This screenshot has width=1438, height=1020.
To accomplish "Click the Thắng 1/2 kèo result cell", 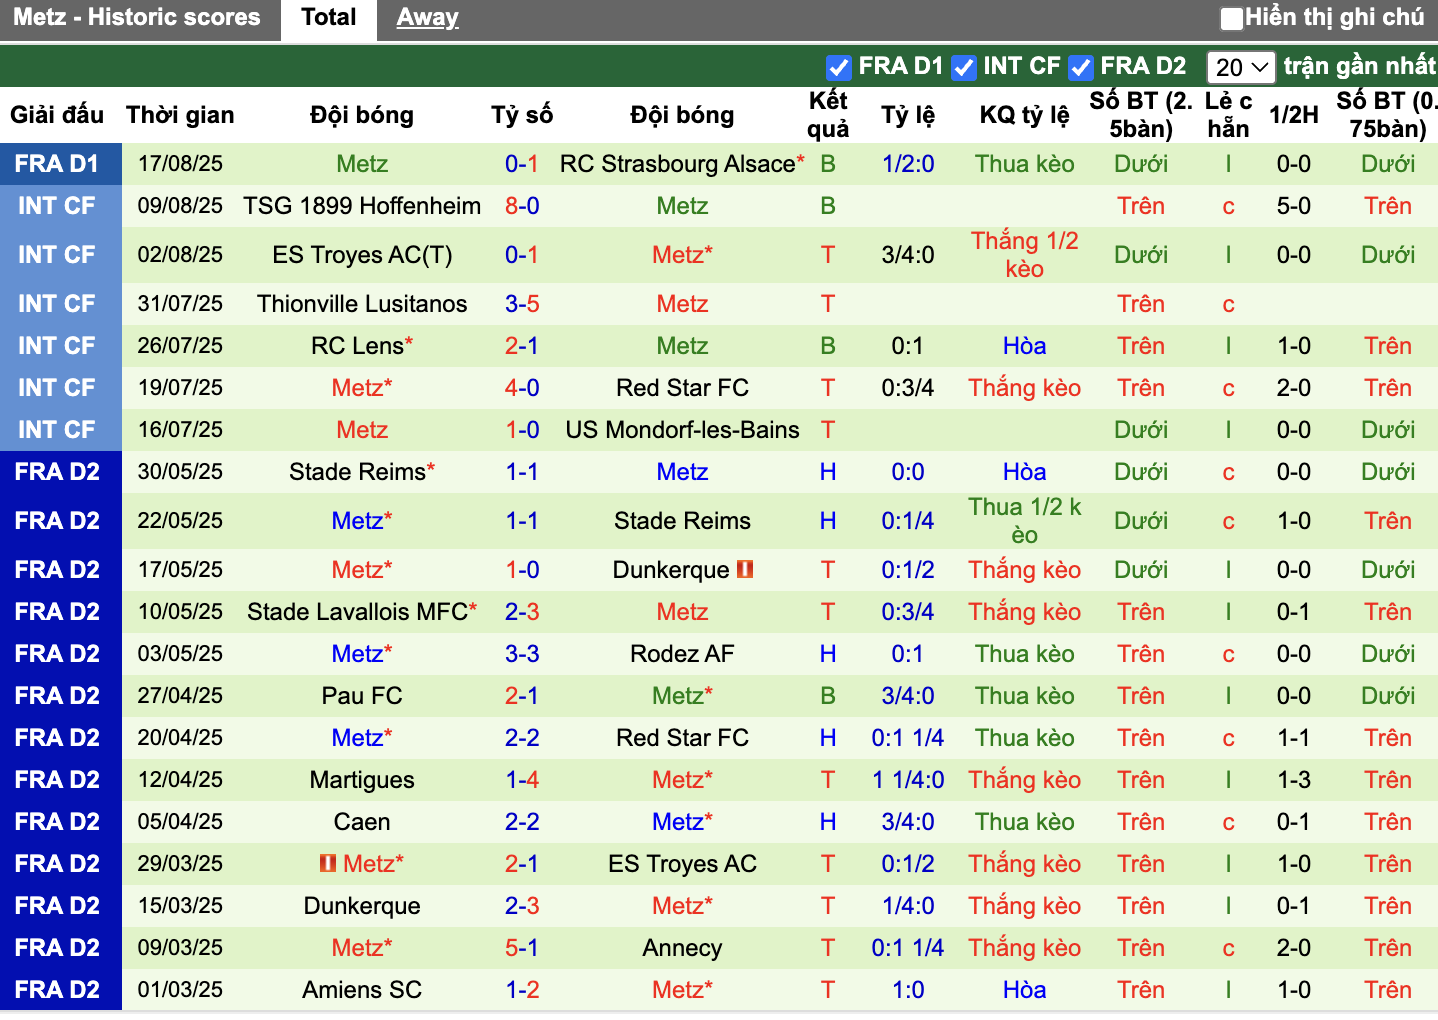I will pos(1024,255).
